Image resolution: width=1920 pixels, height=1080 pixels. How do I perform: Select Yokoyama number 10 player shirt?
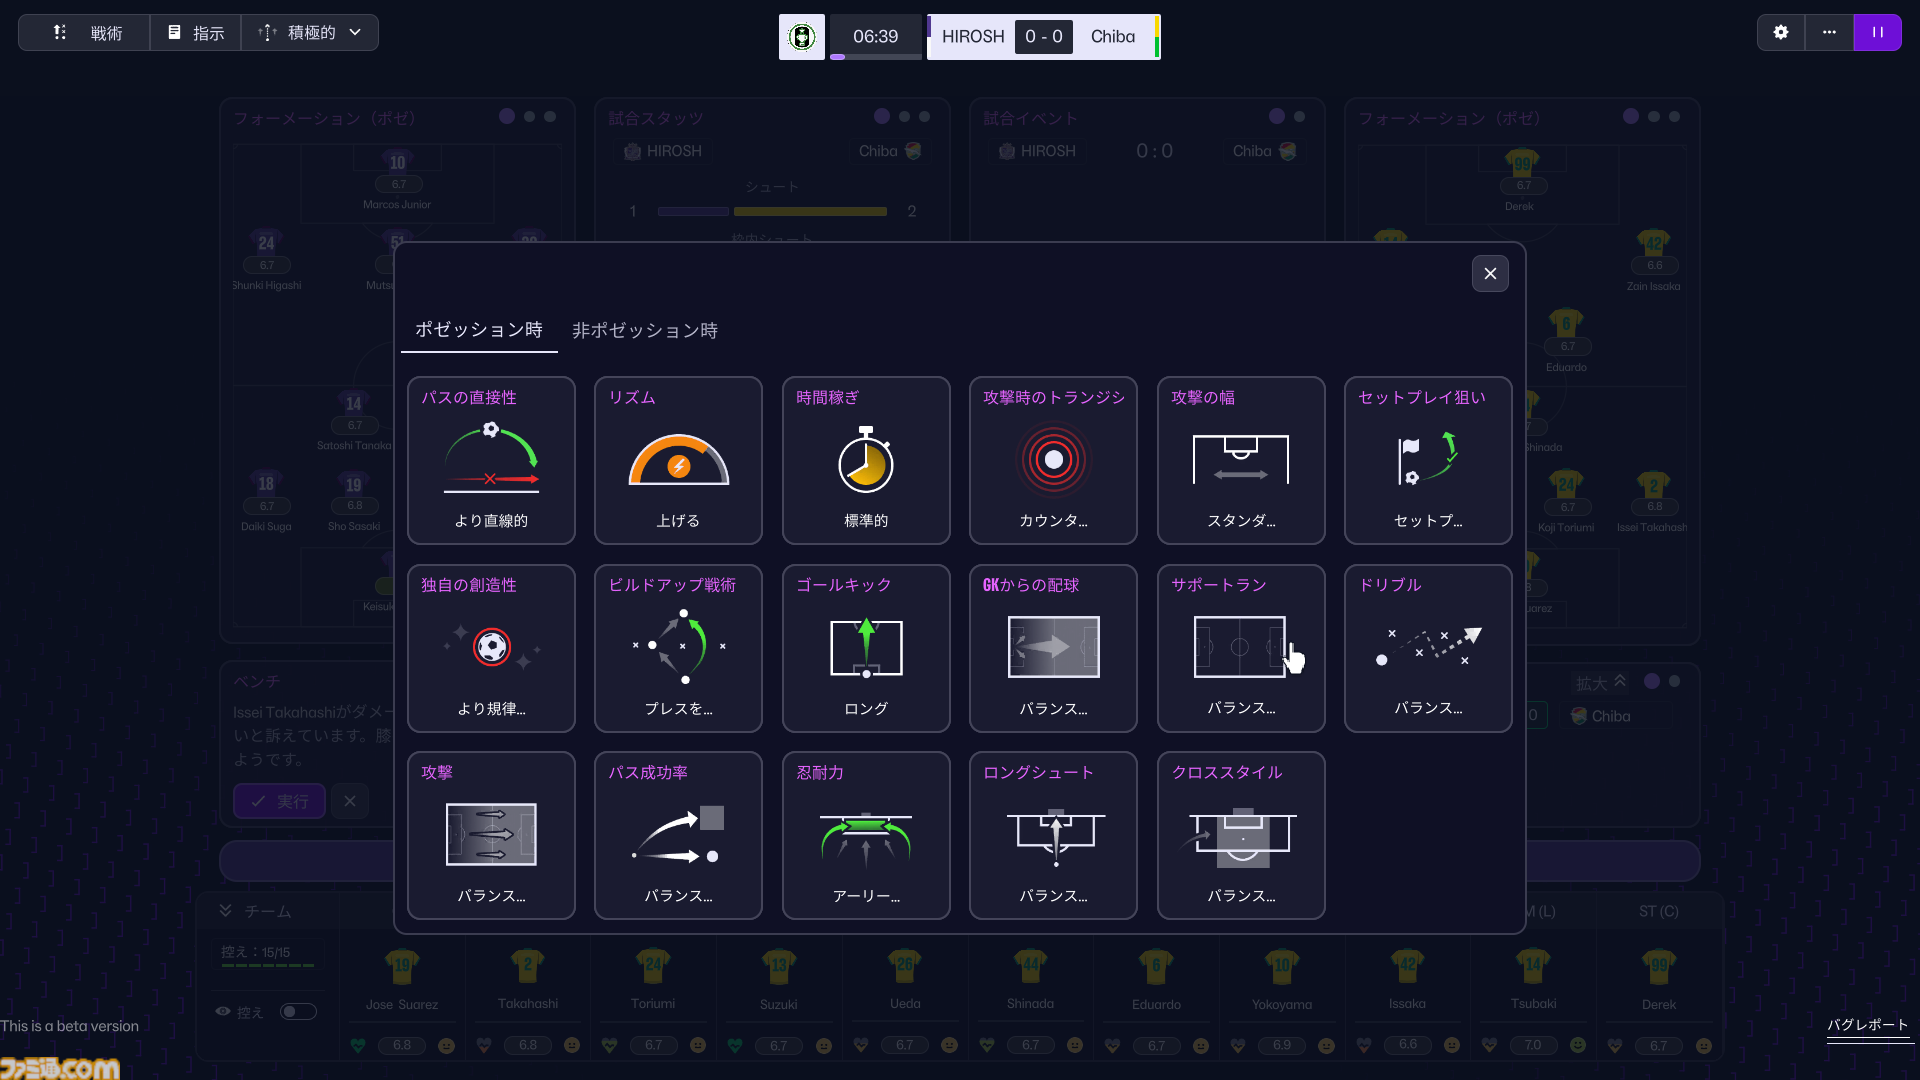pos(1282,967)
